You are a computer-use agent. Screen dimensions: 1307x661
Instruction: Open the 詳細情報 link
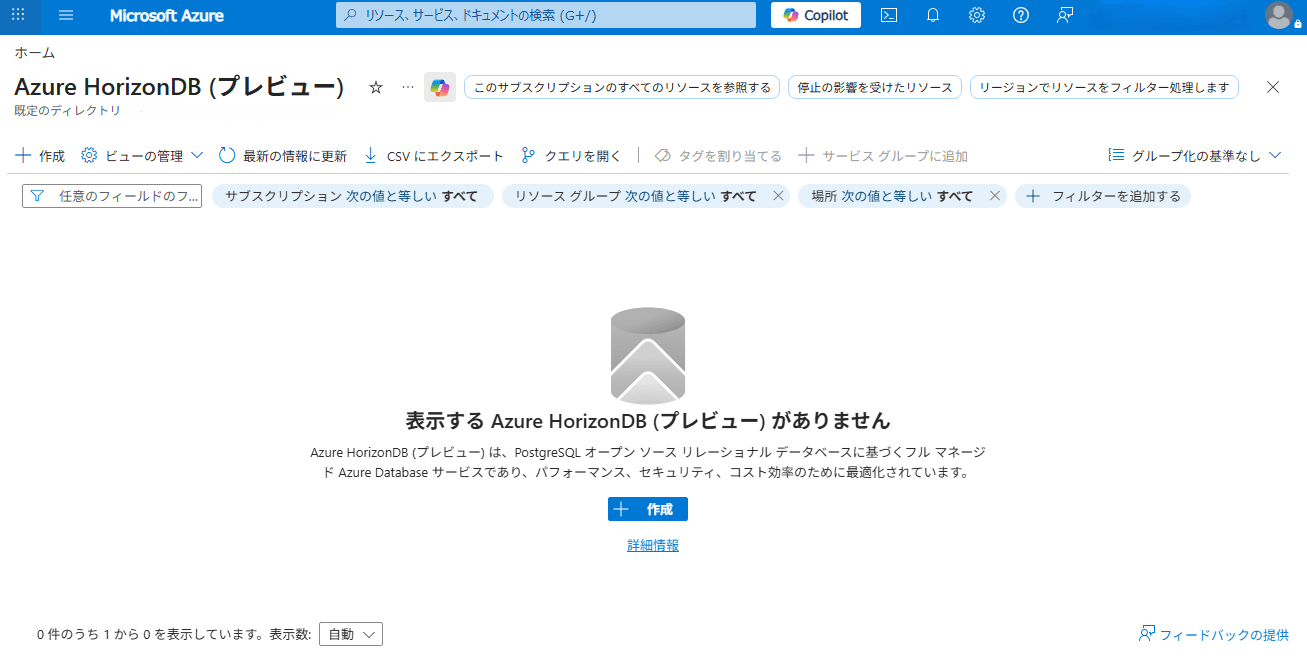pyautogui.click(x=653, y=545)
